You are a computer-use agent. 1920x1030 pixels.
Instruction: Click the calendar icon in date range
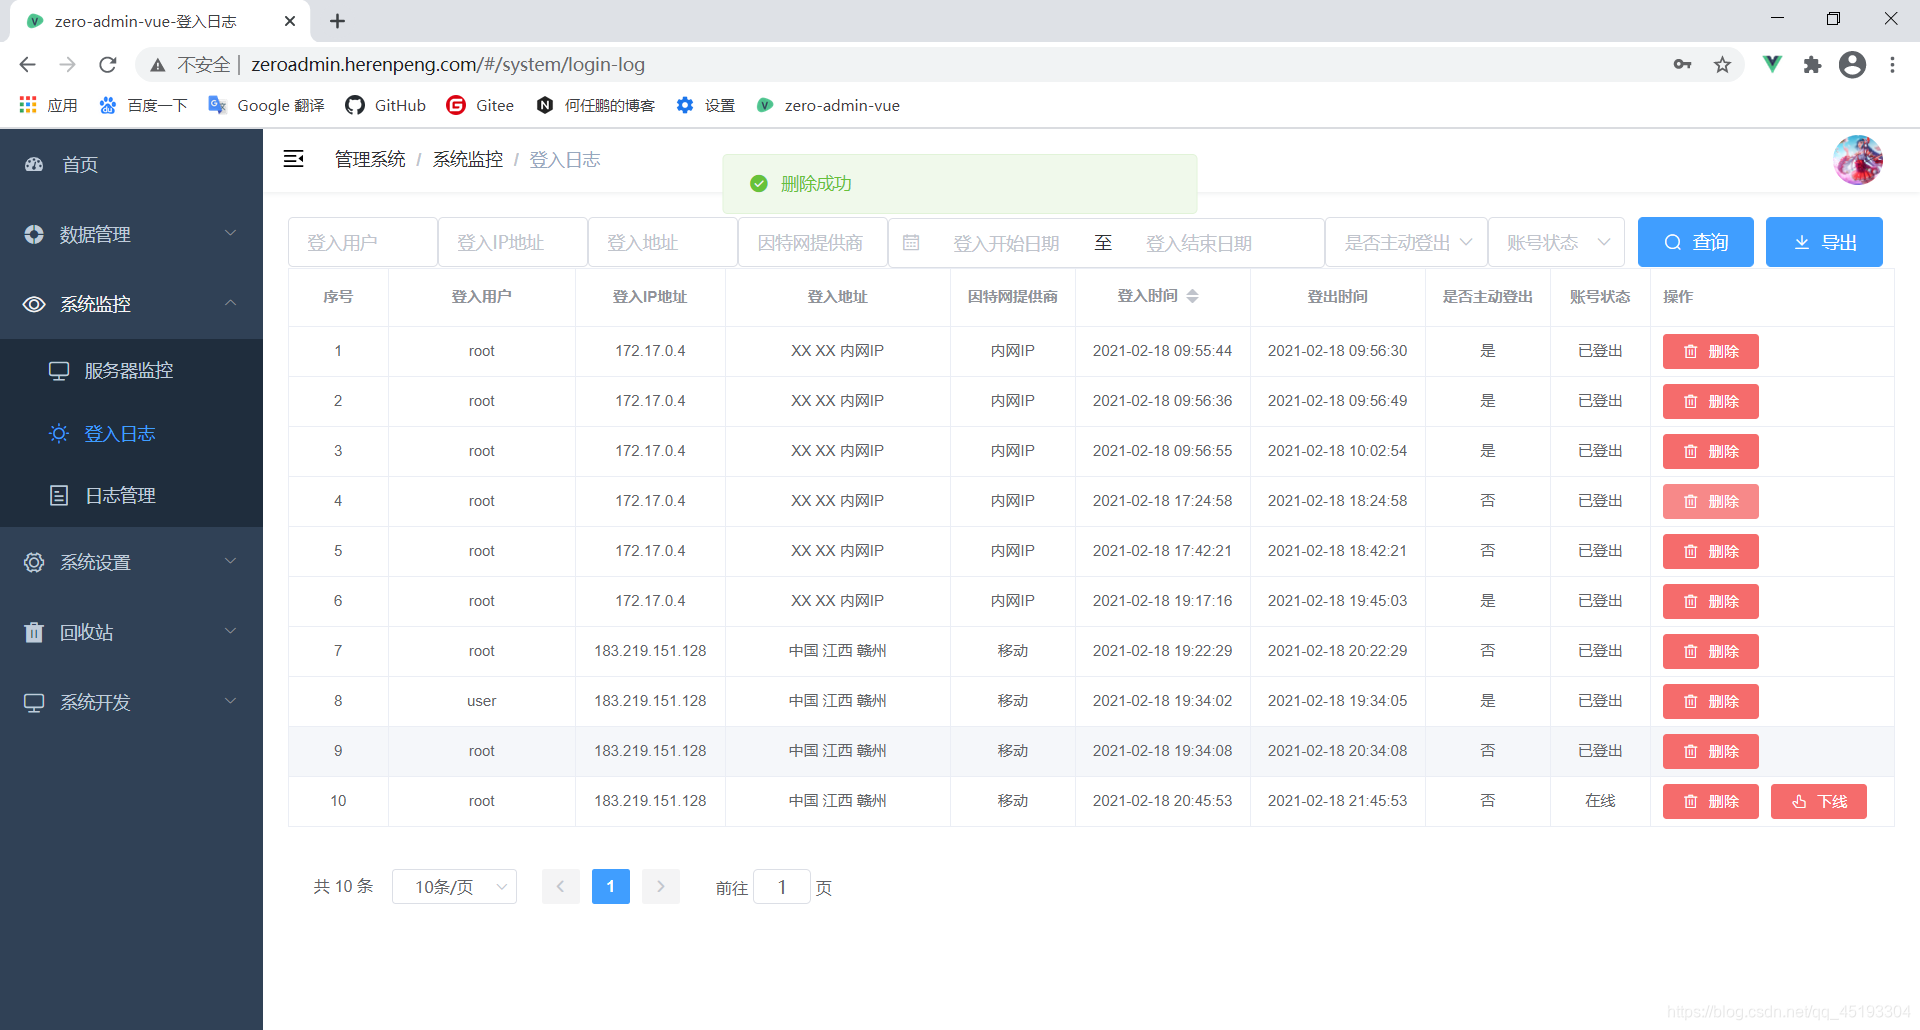(x=911, y=243)
